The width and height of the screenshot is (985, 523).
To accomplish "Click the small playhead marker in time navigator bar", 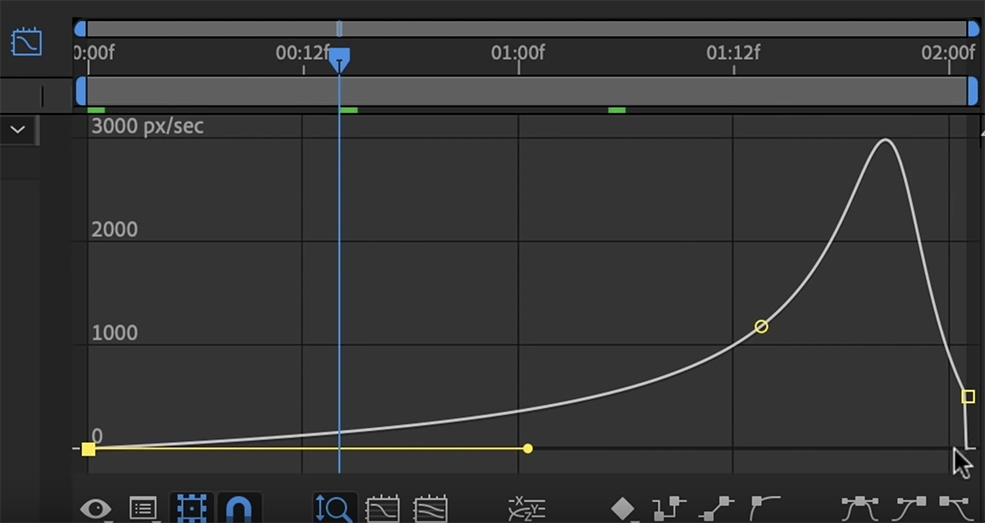I will pos(339,29).
